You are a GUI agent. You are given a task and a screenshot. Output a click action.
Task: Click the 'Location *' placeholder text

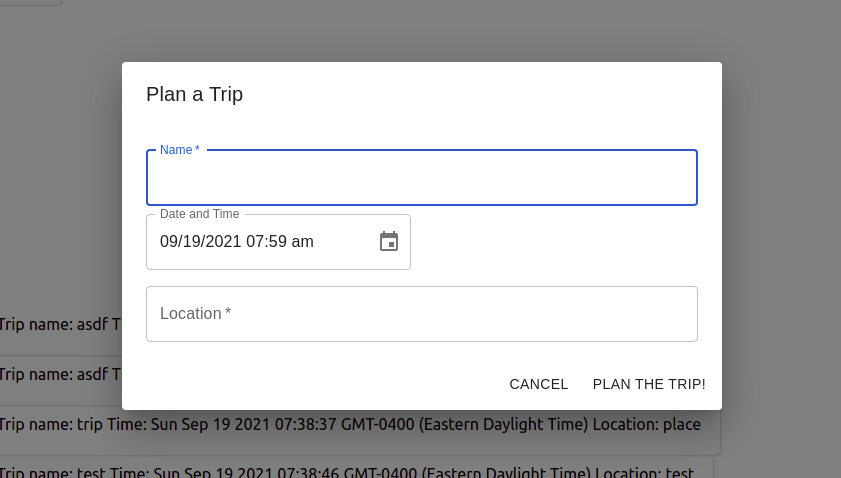pyautogui.click(x=195, y=314)
